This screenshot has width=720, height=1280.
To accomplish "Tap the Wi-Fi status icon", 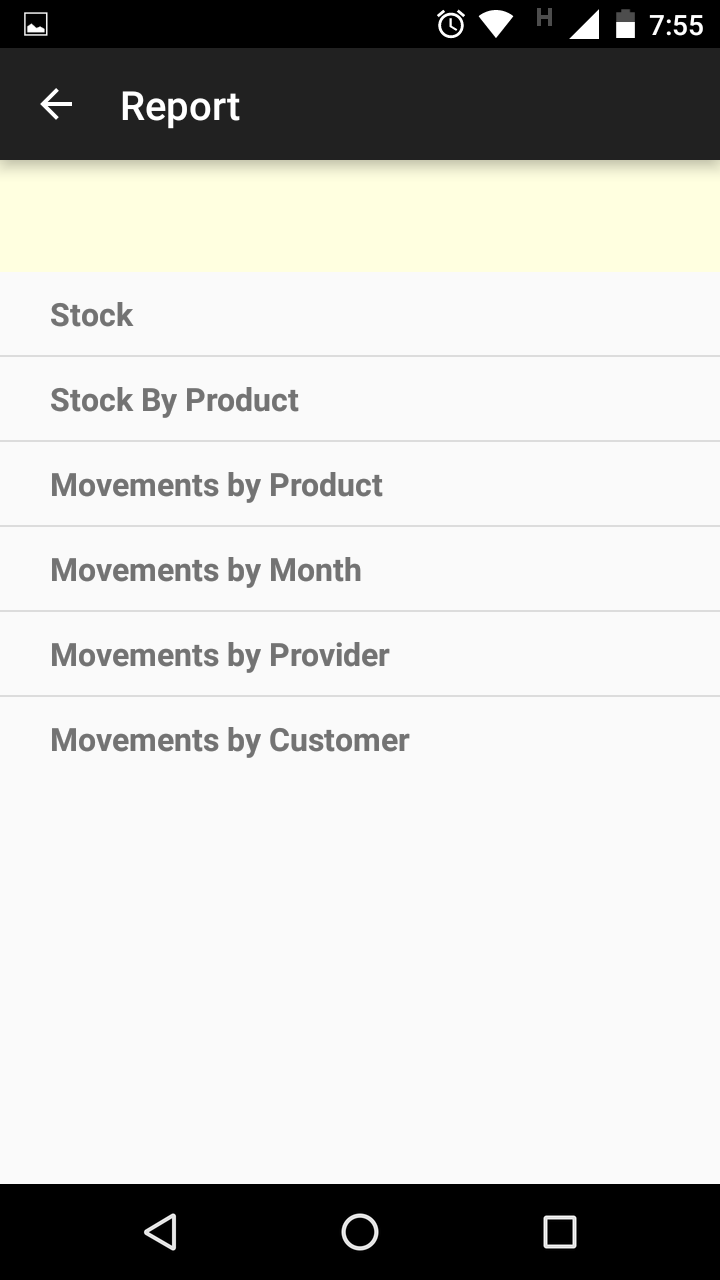I will [x=496, y=24].
